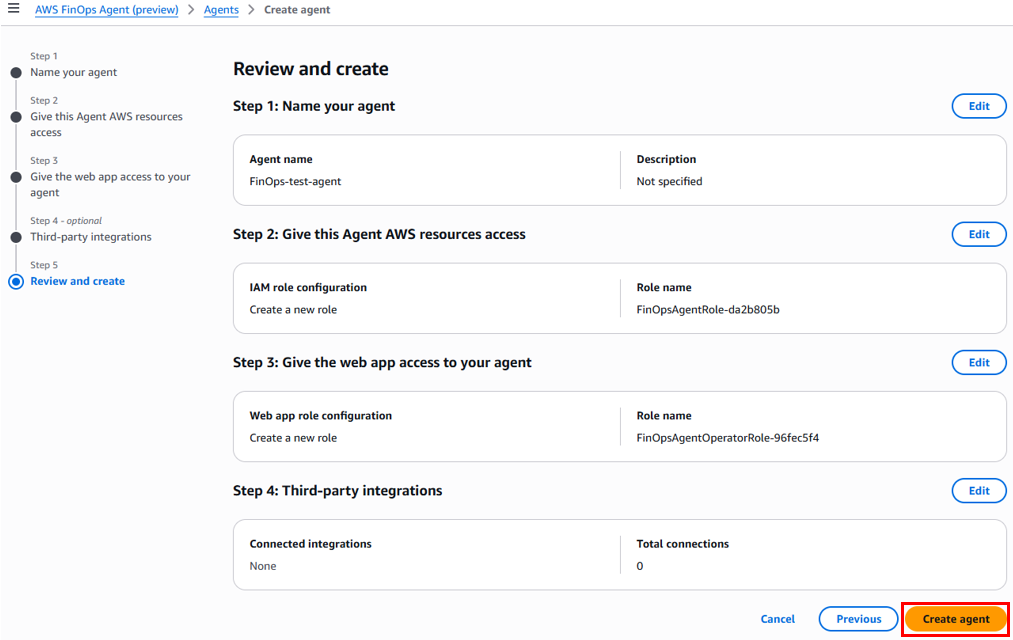Click the 'IAM role configuration' label

308,287
